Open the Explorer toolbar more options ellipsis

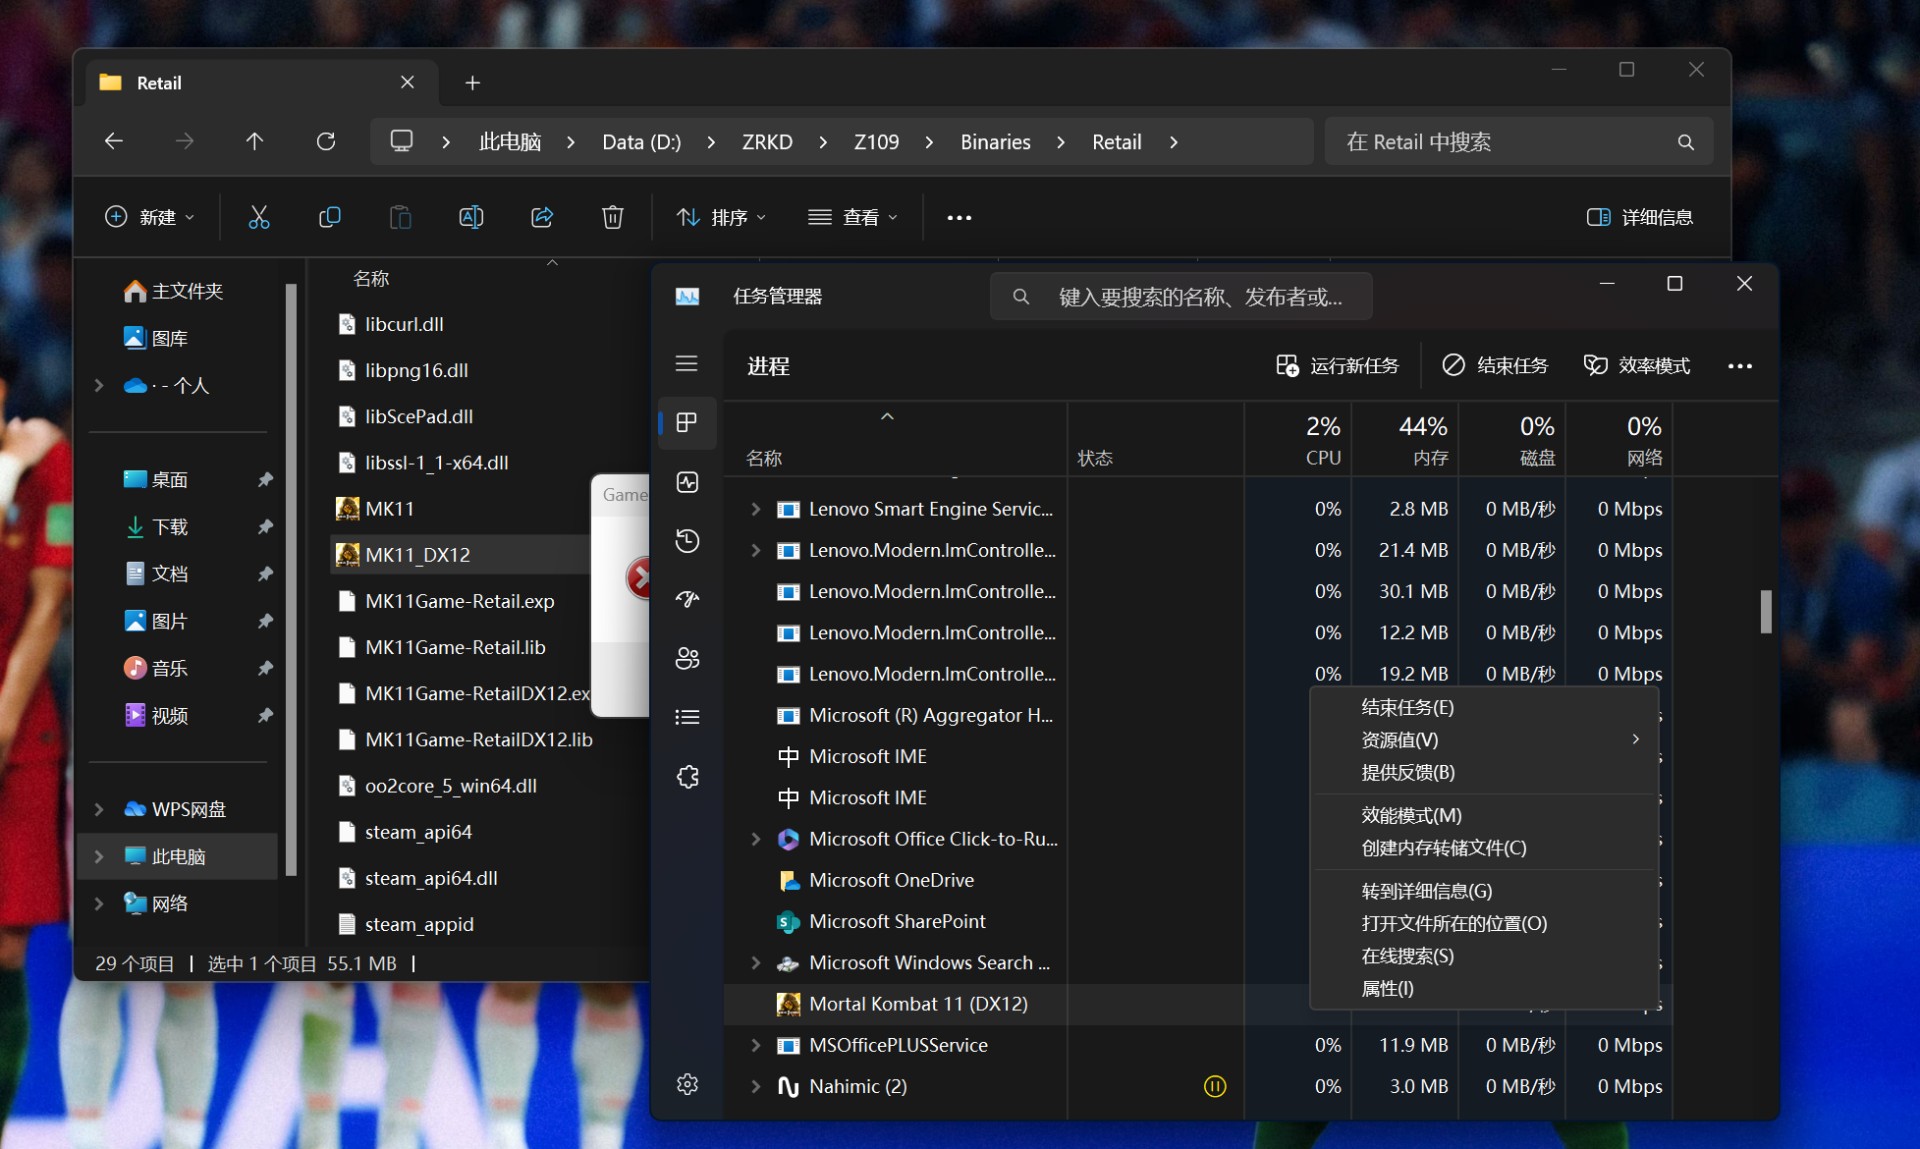959,217
